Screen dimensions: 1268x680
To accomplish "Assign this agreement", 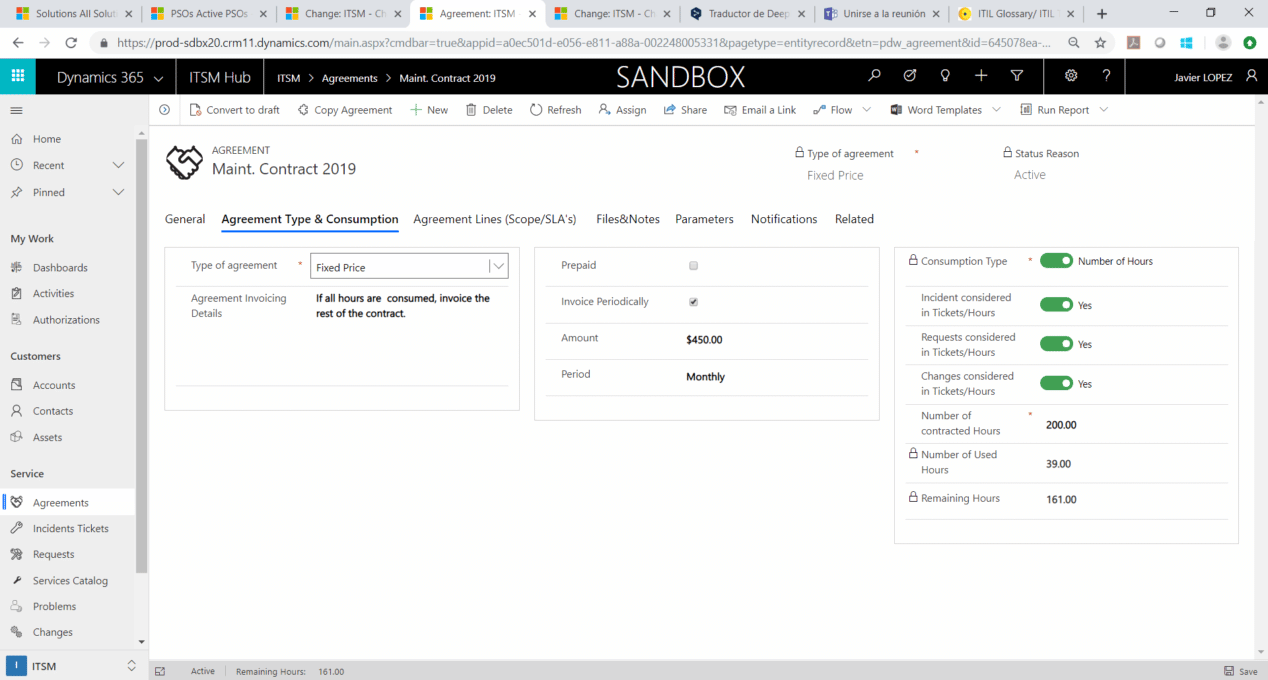I will (622, 110).
